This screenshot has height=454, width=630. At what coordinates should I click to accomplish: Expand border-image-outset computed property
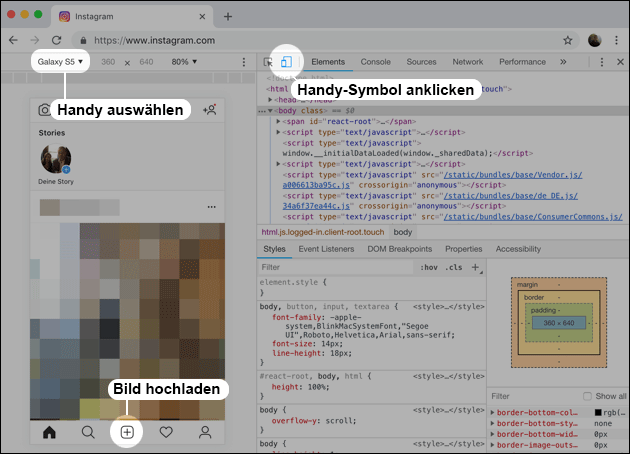[x=493, y=445]
